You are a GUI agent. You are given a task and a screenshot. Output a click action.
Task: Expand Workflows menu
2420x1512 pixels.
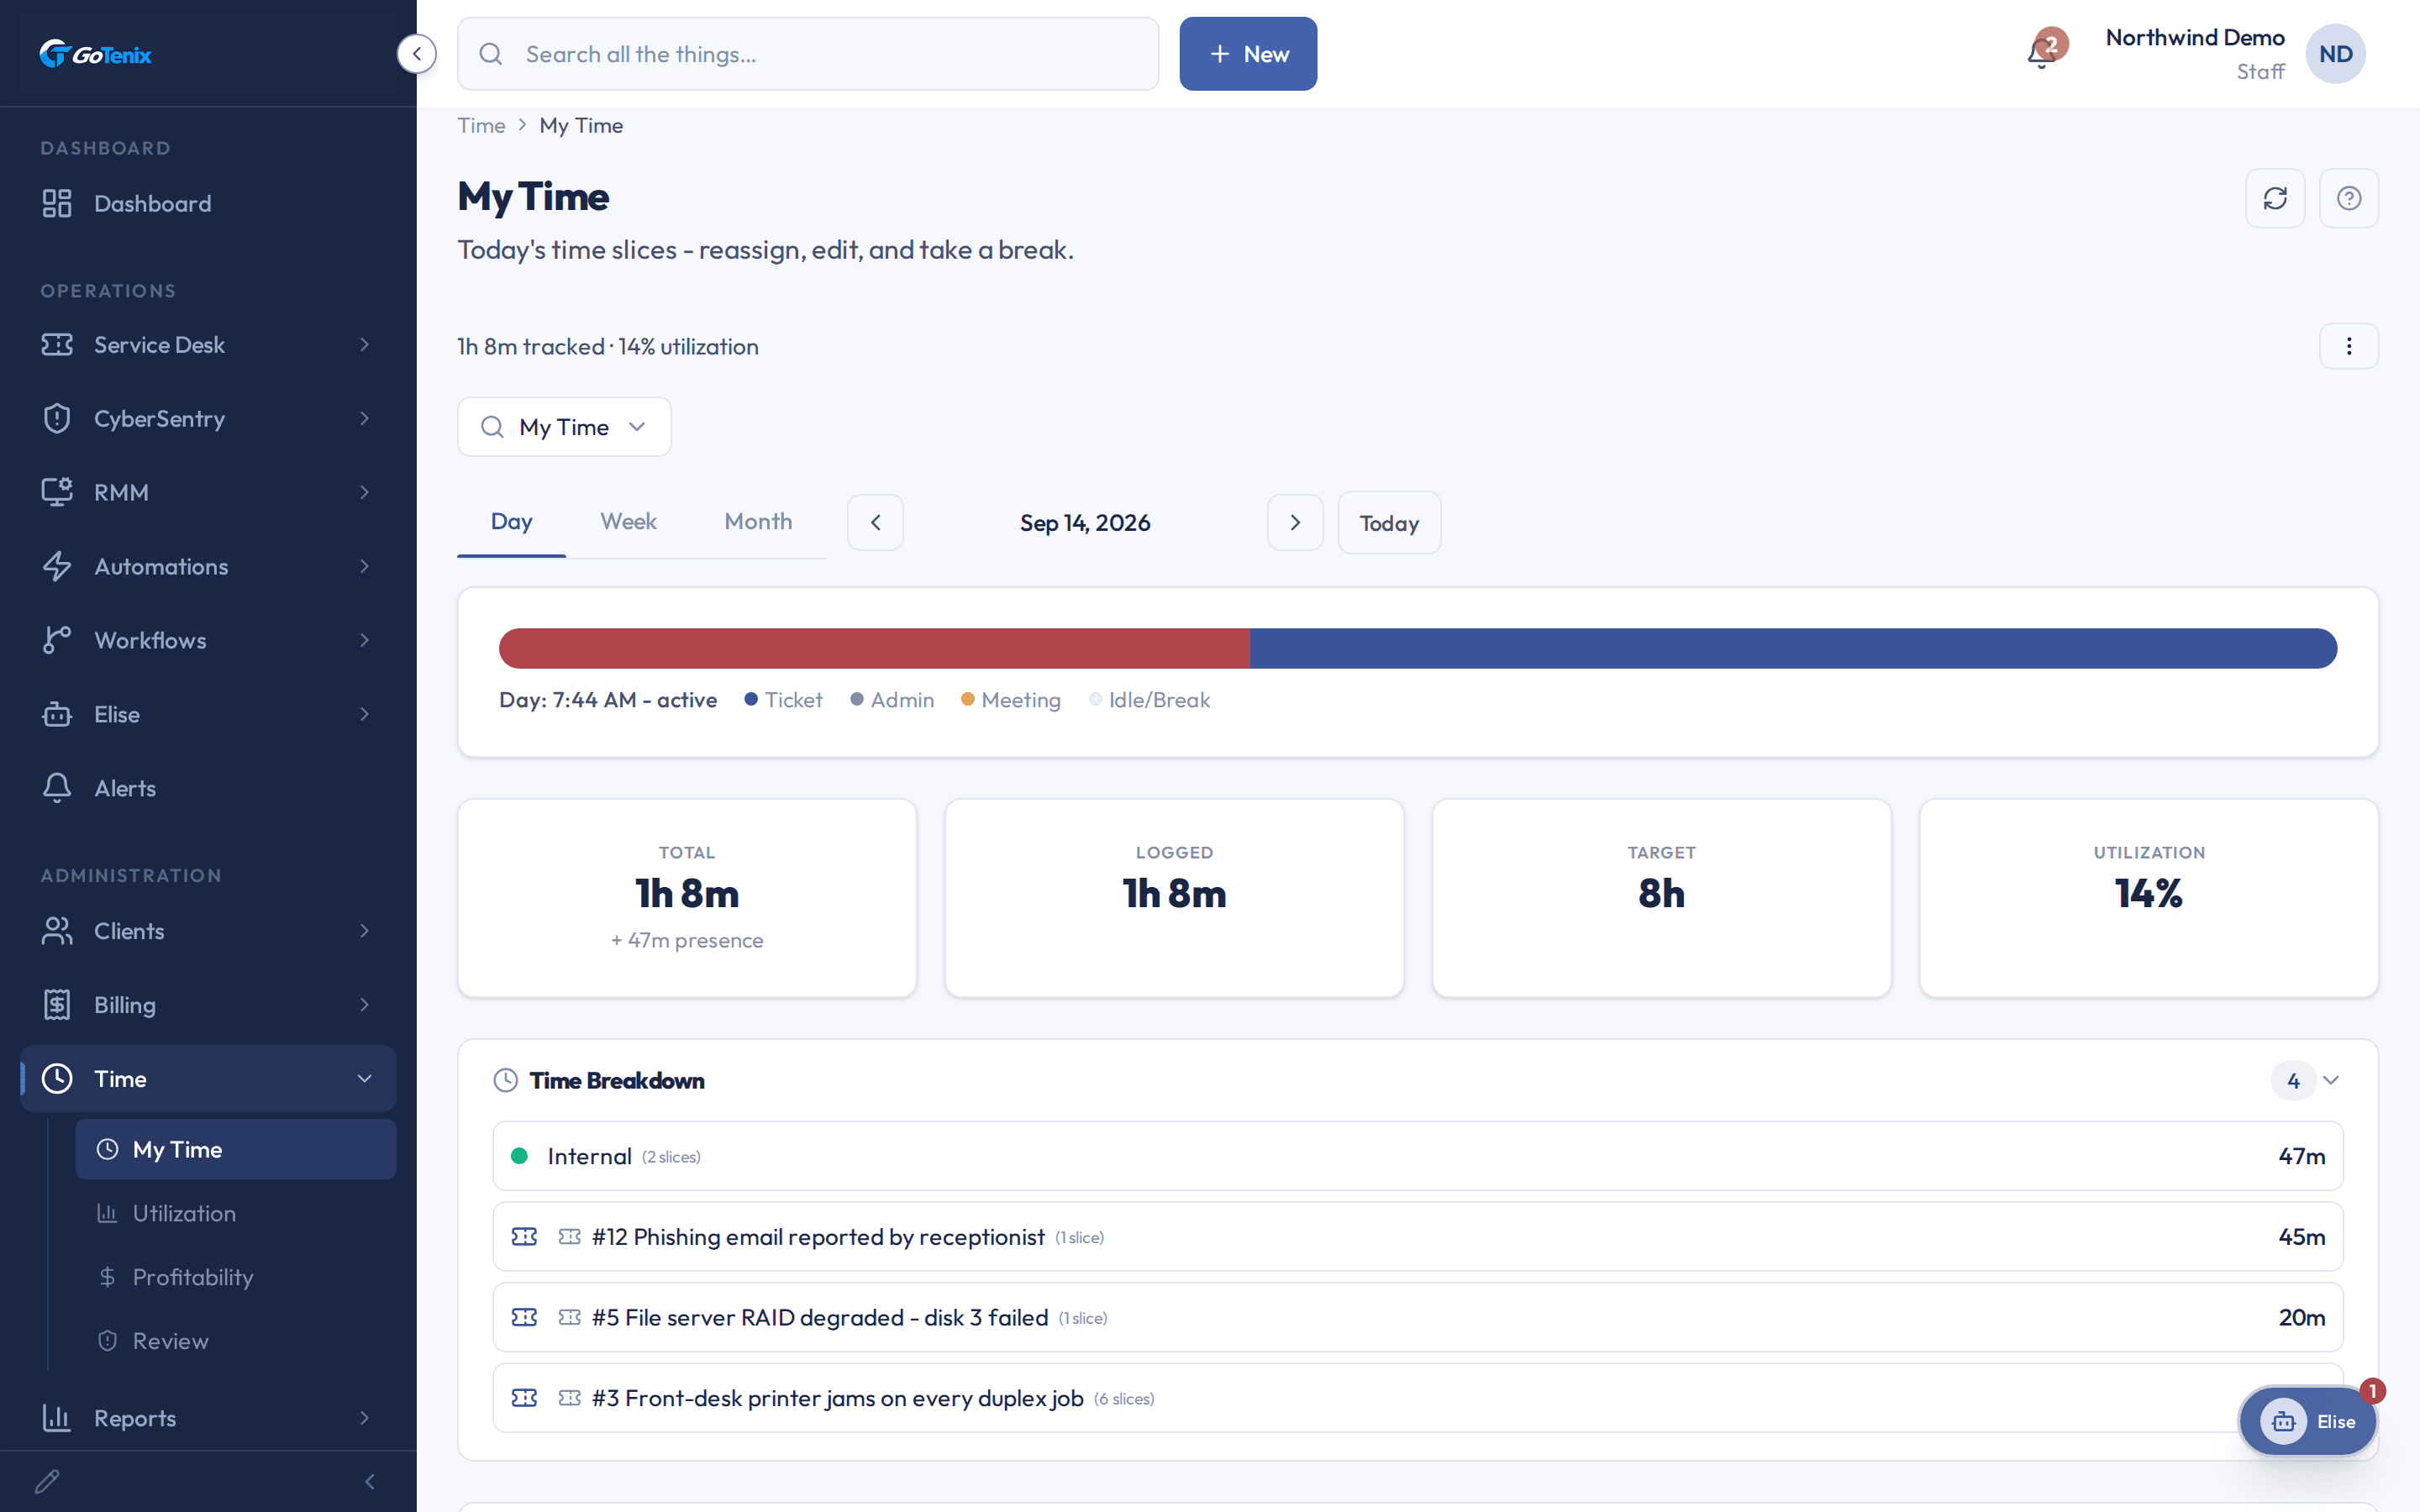coord(208,640)
